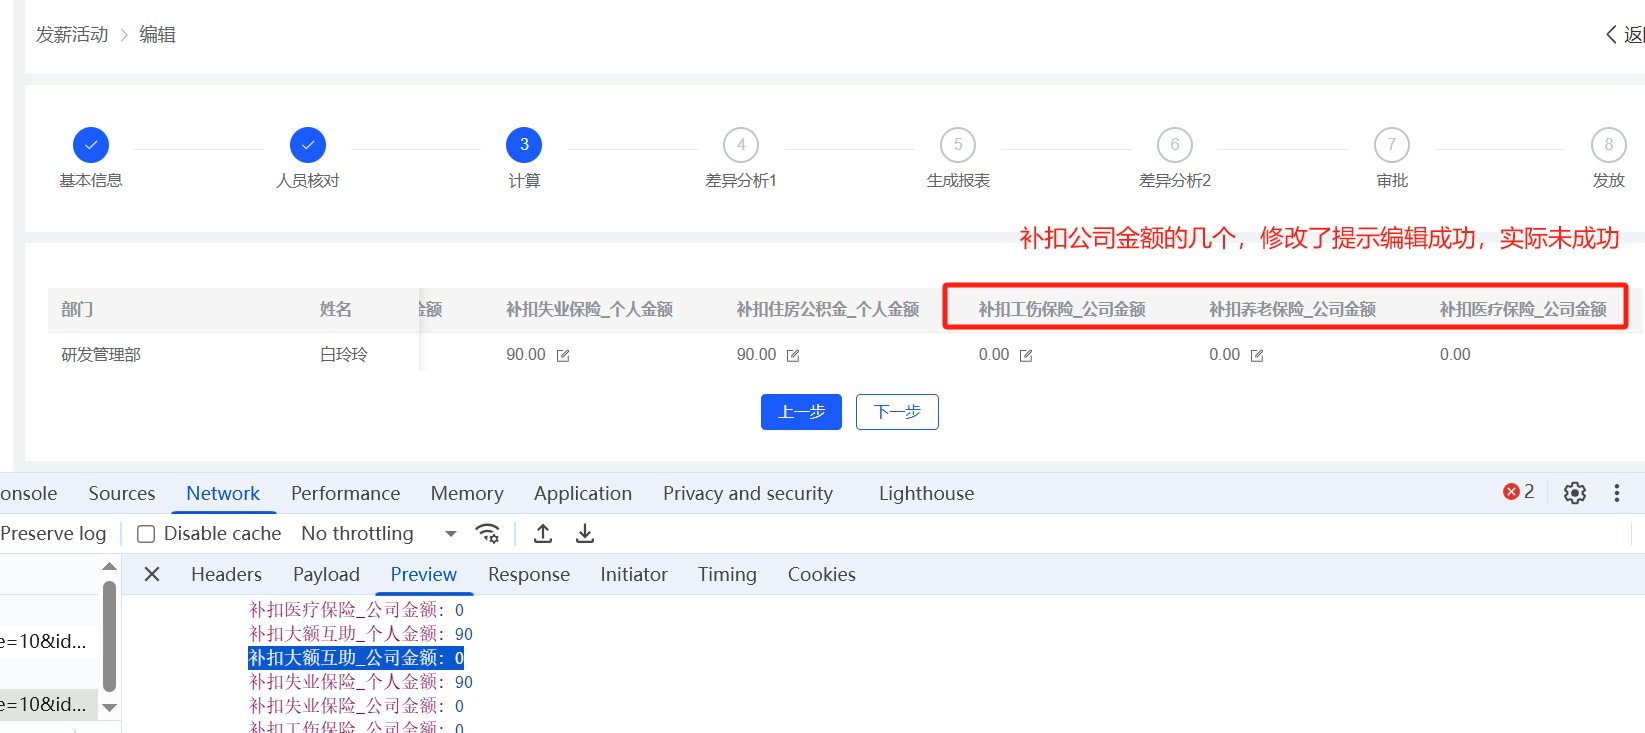
Task: Open DevTools settings gear
Action: (x=1575, y=493)
